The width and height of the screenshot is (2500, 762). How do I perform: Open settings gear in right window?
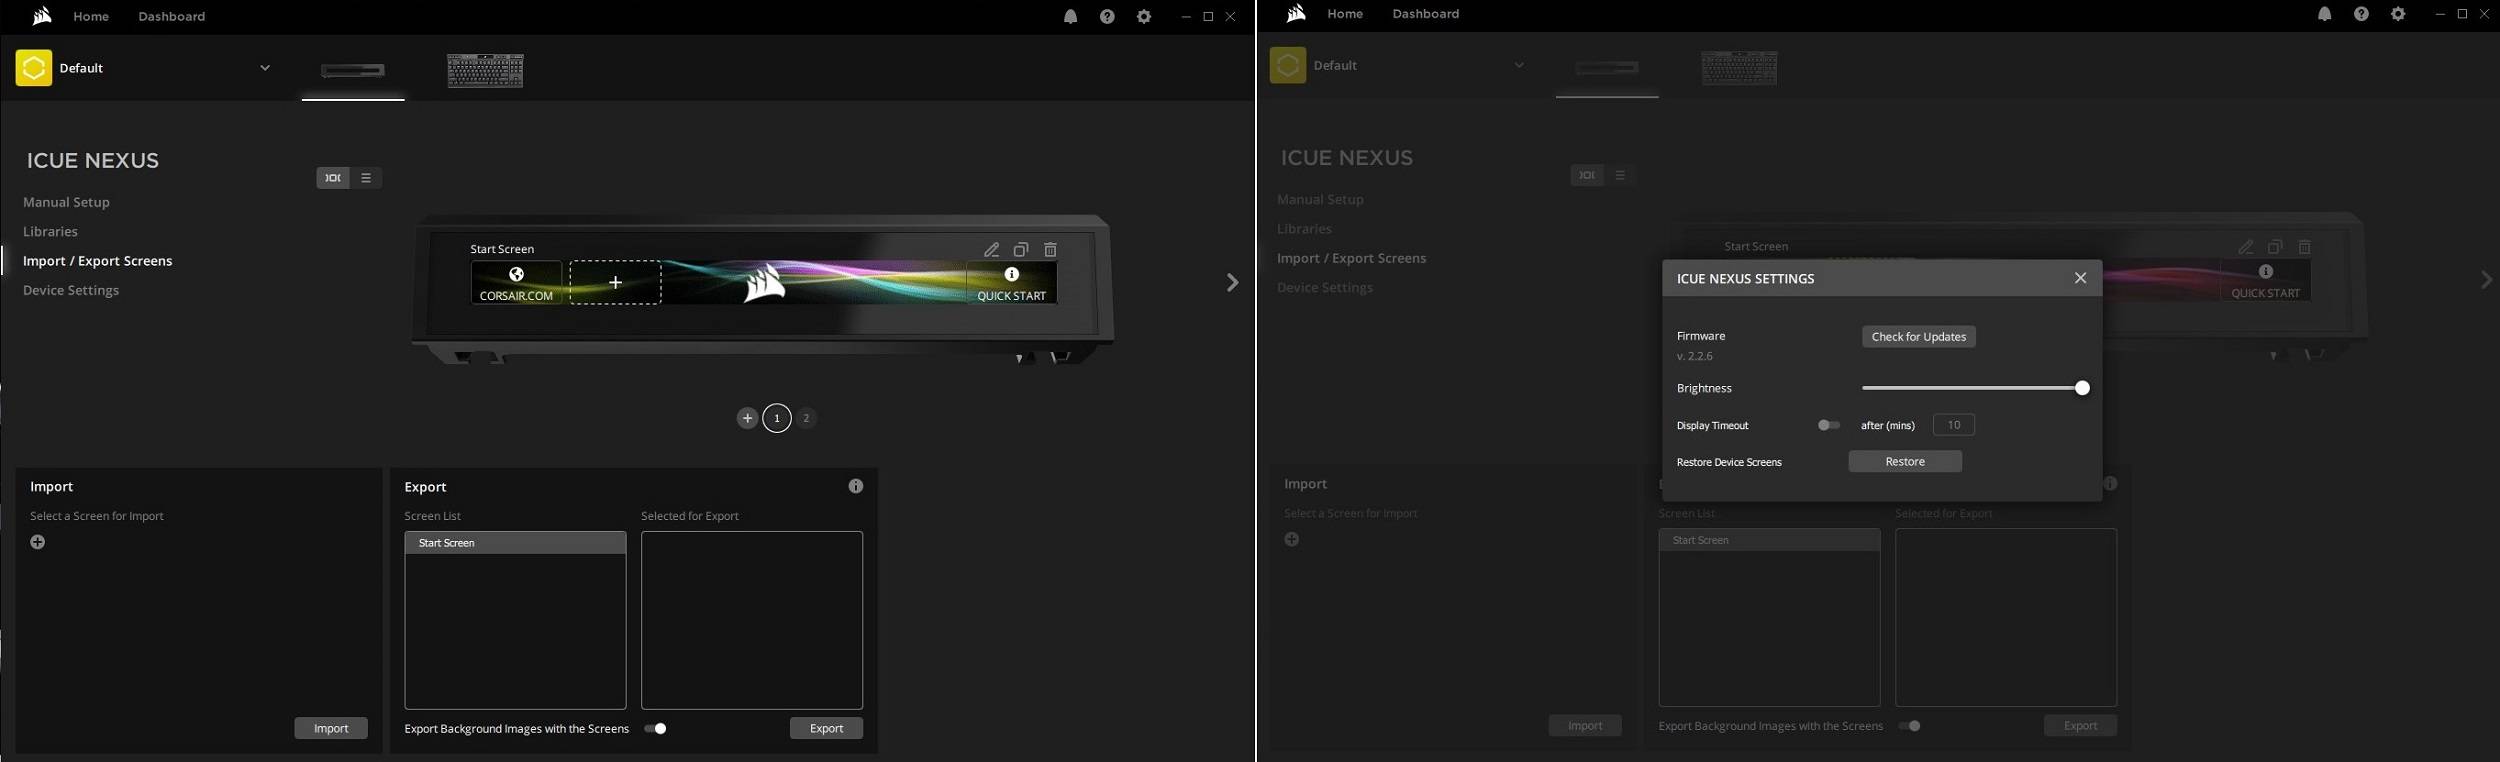tap(2398, 14)
